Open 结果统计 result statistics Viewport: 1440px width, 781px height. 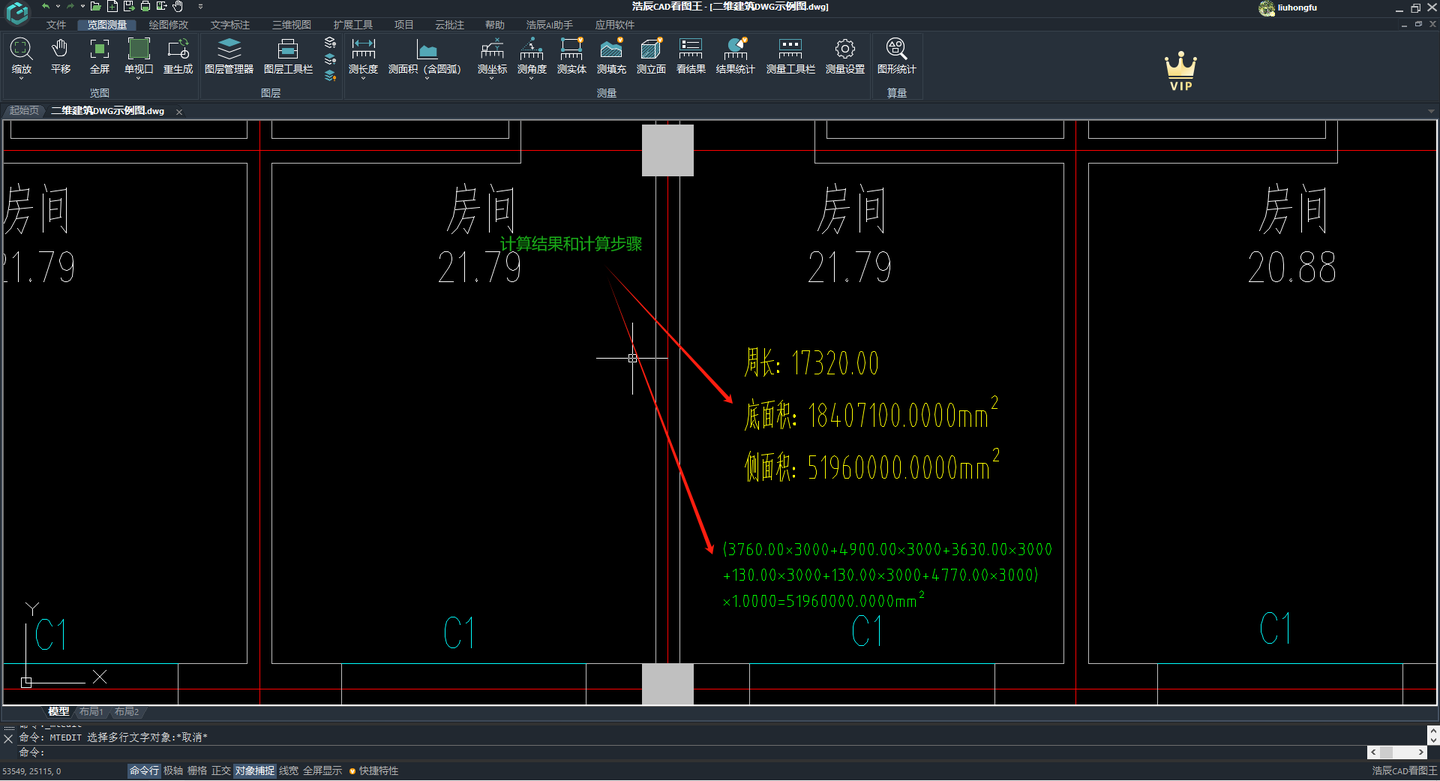point(736,55)
